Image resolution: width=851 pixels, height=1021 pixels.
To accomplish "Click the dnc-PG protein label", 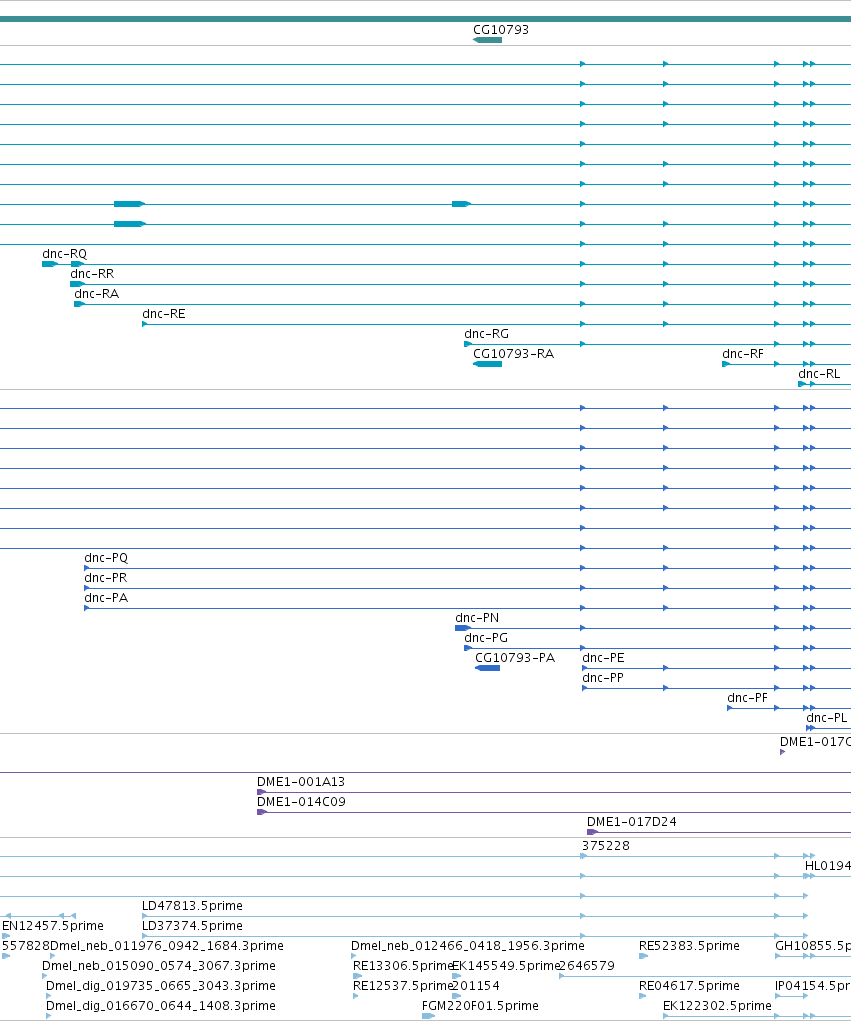I will (486, 638).
